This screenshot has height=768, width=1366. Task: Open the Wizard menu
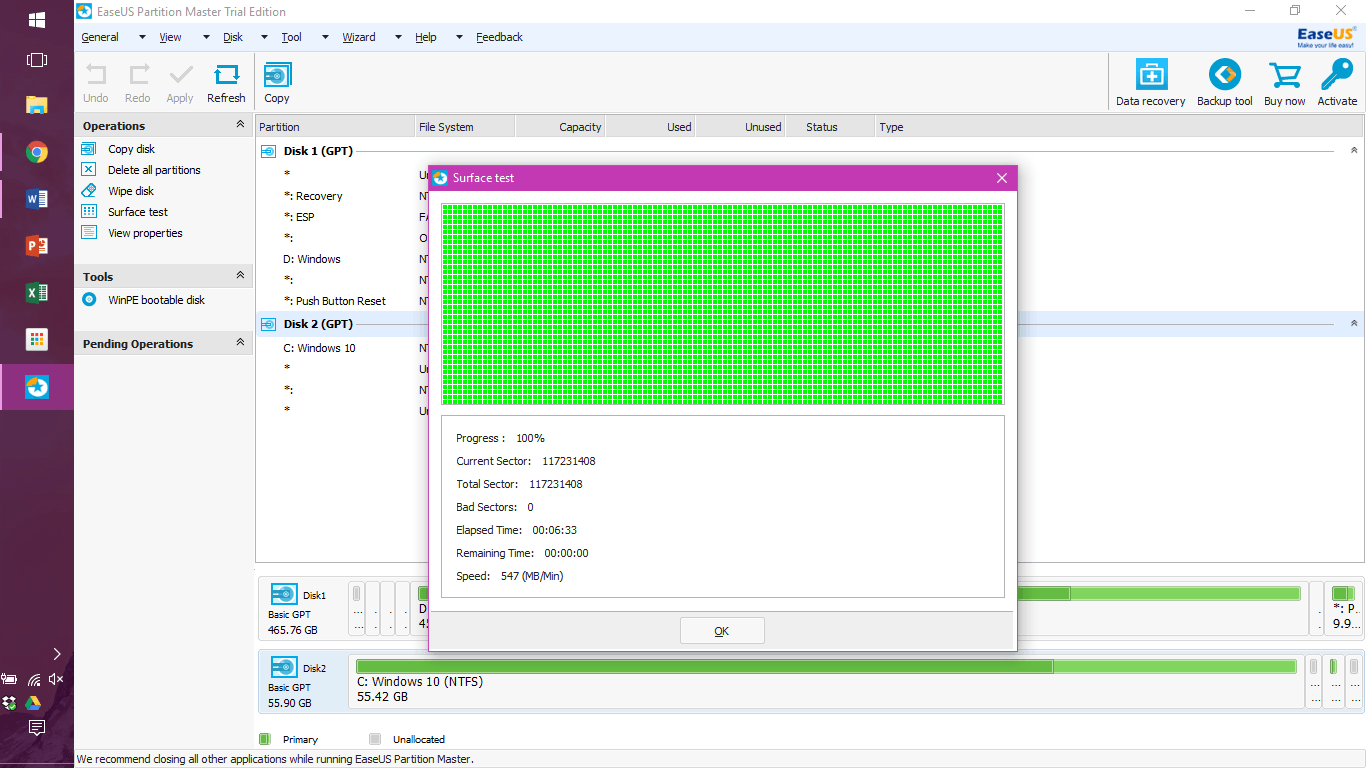[359, 37]
